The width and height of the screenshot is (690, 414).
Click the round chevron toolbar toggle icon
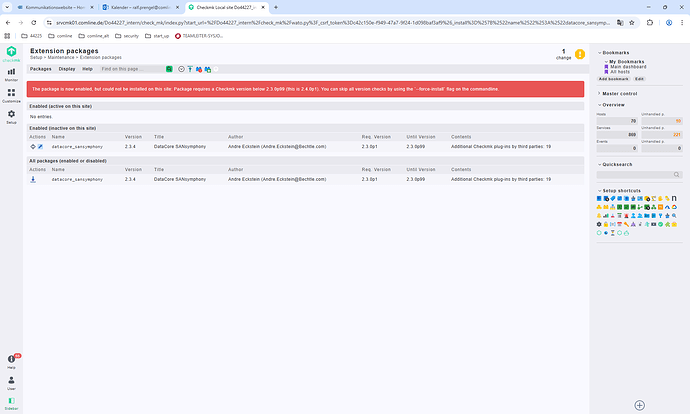[x=181, y=69]
